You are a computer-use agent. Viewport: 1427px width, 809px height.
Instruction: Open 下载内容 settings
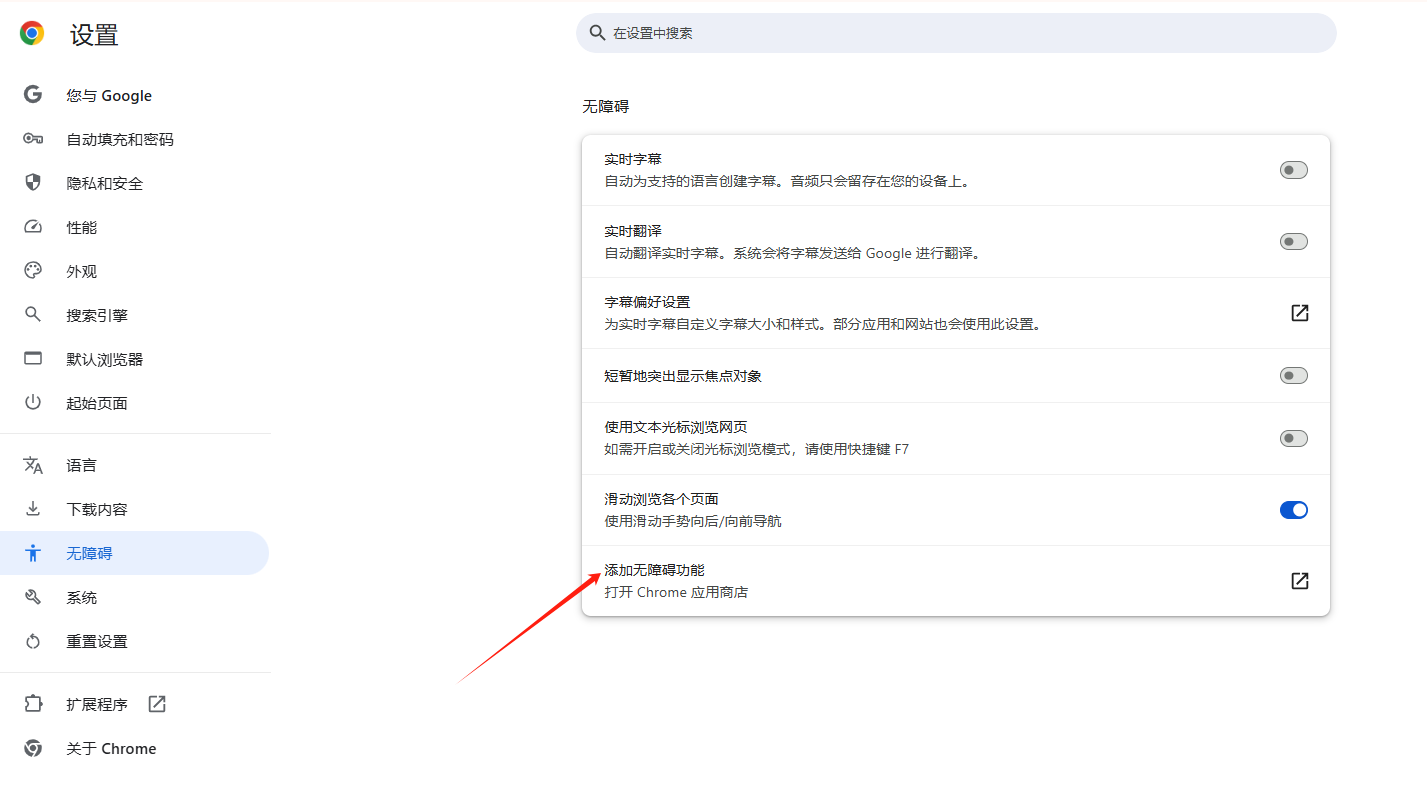click(135, 509)
